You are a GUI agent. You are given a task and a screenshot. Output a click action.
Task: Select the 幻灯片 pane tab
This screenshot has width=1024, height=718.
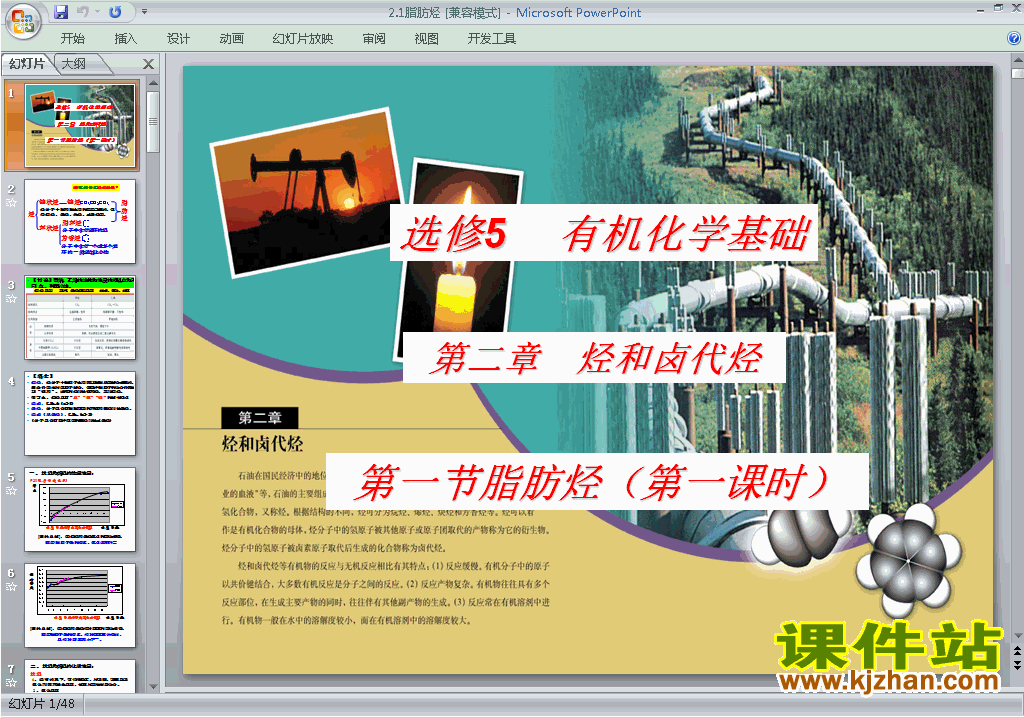(27, 63)
